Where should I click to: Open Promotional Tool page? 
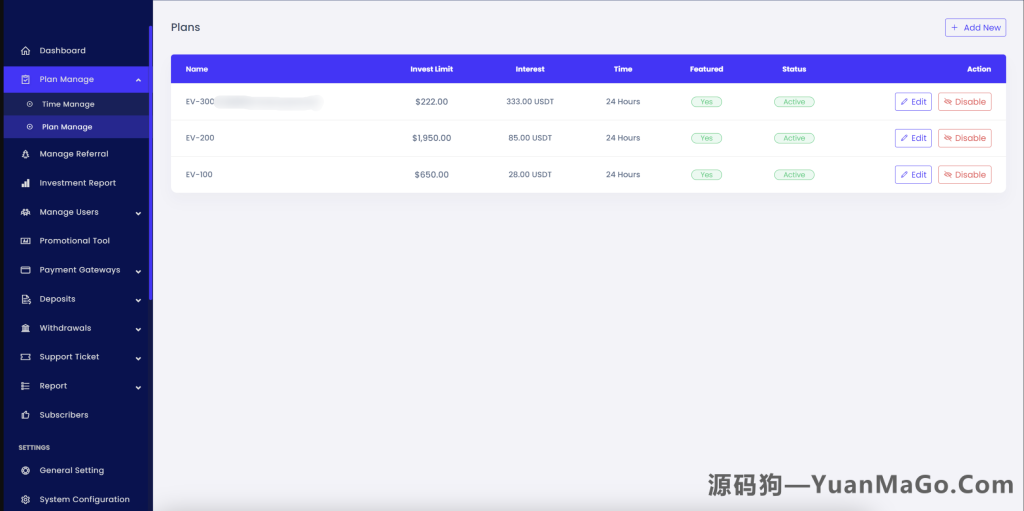click(x=76, y=241)
